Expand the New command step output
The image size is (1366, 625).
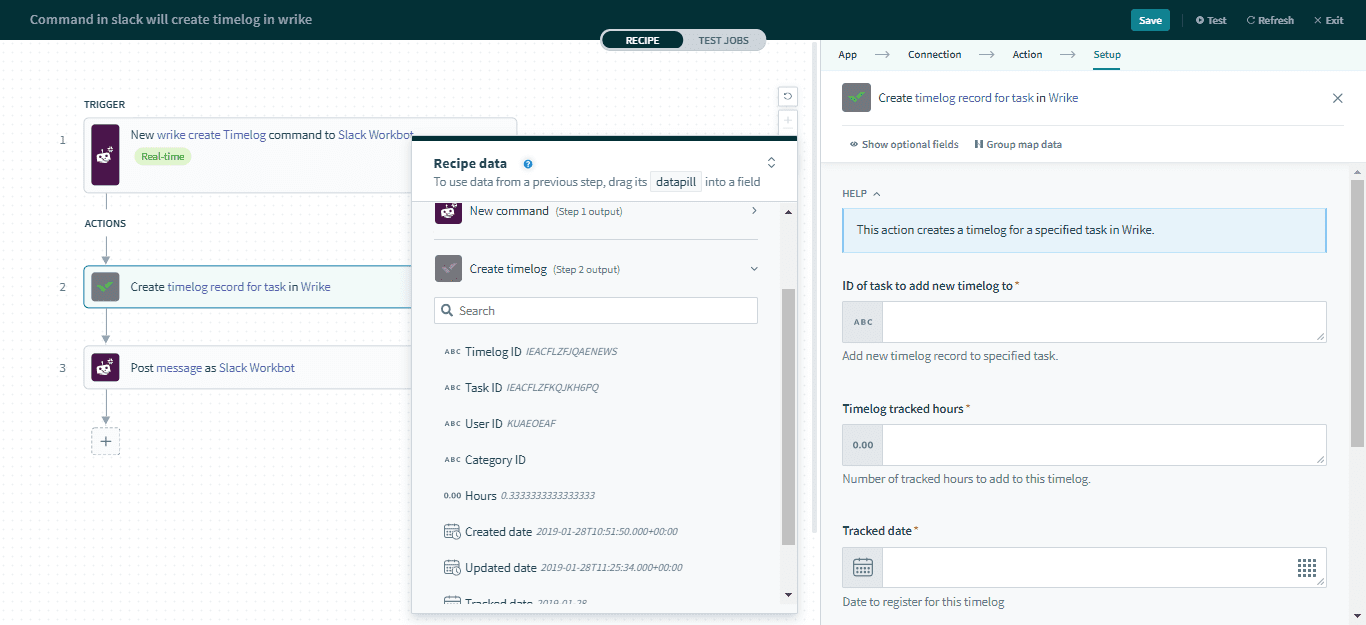coord(755,211)
